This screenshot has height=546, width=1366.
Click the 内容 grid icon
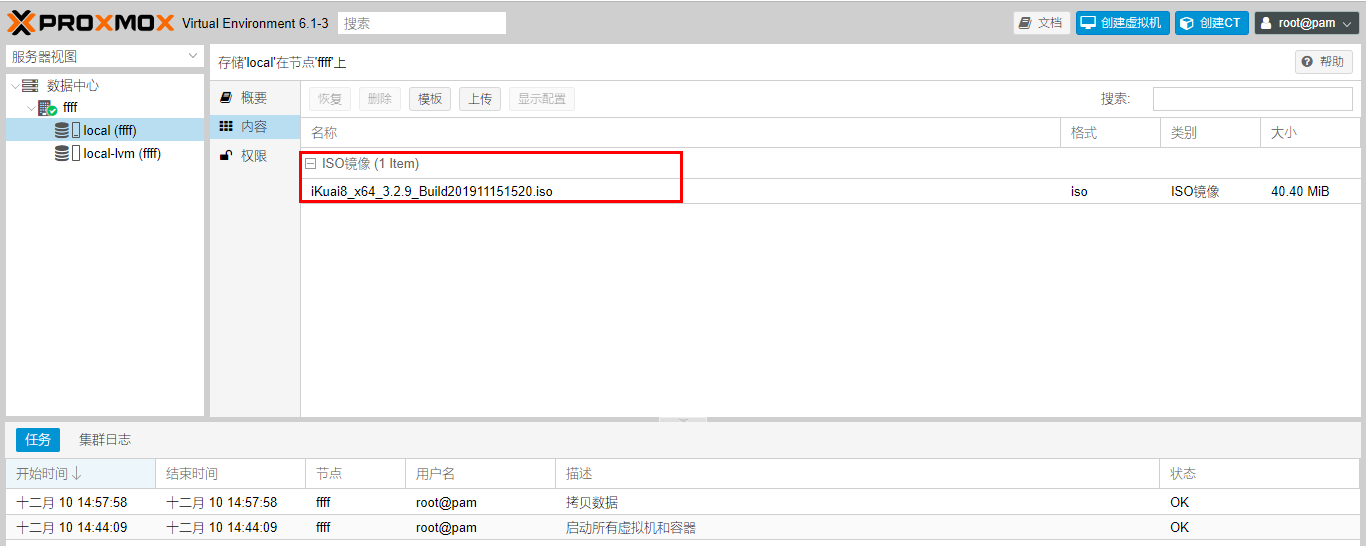click(x=226, y=126)
